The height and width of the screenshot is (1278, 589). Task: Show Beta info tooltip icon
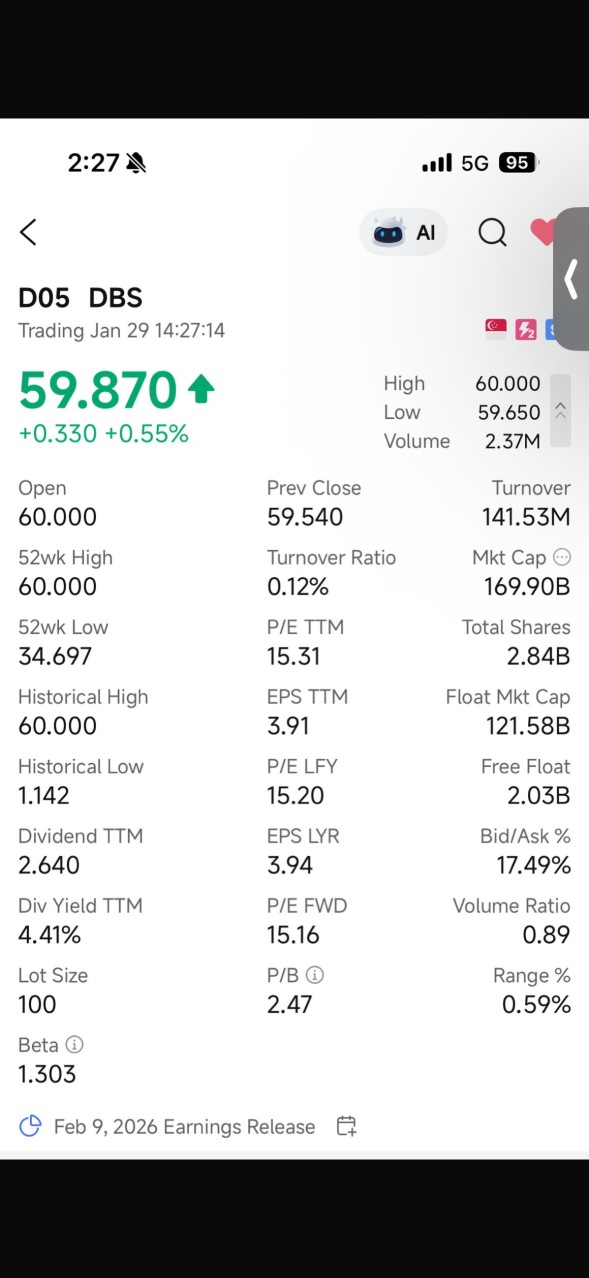(74, 1045)
